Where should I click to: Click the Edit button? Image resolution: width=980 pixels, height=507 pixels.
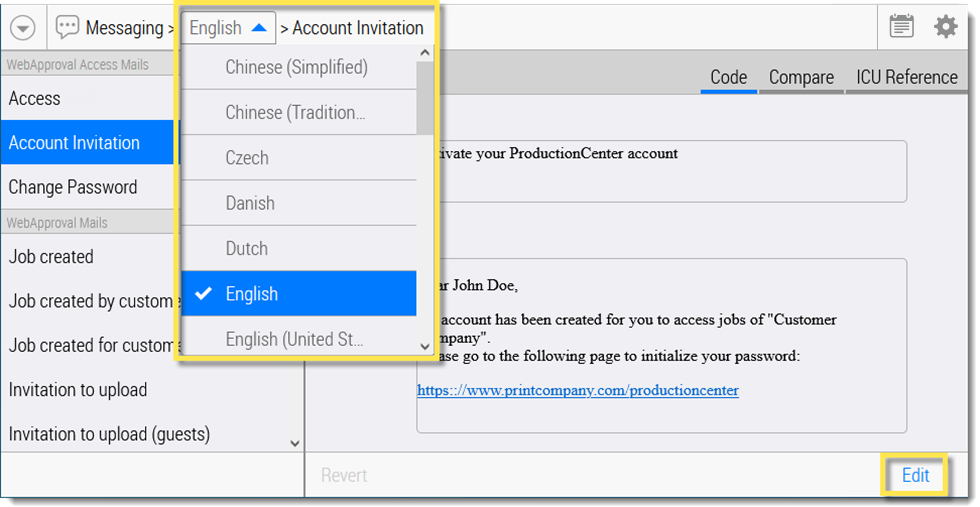pyautogui.click(x=915, y=475)
